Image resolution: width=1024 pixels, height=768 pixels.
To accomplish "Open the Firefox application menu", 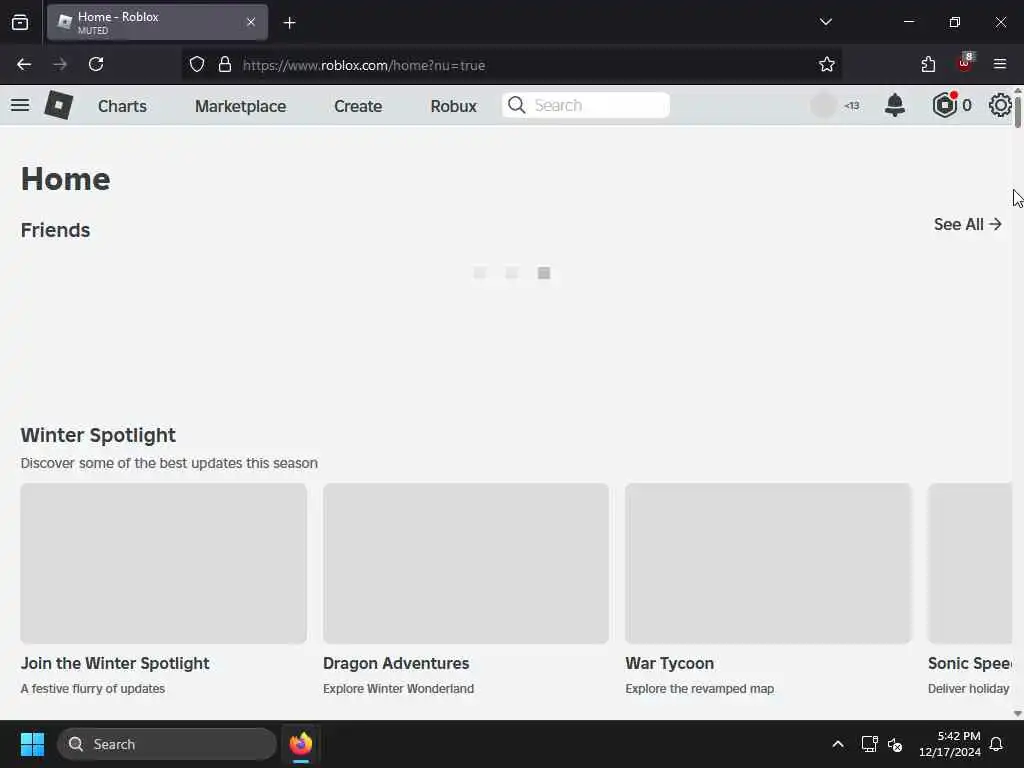I will [x=1000, y=65].
